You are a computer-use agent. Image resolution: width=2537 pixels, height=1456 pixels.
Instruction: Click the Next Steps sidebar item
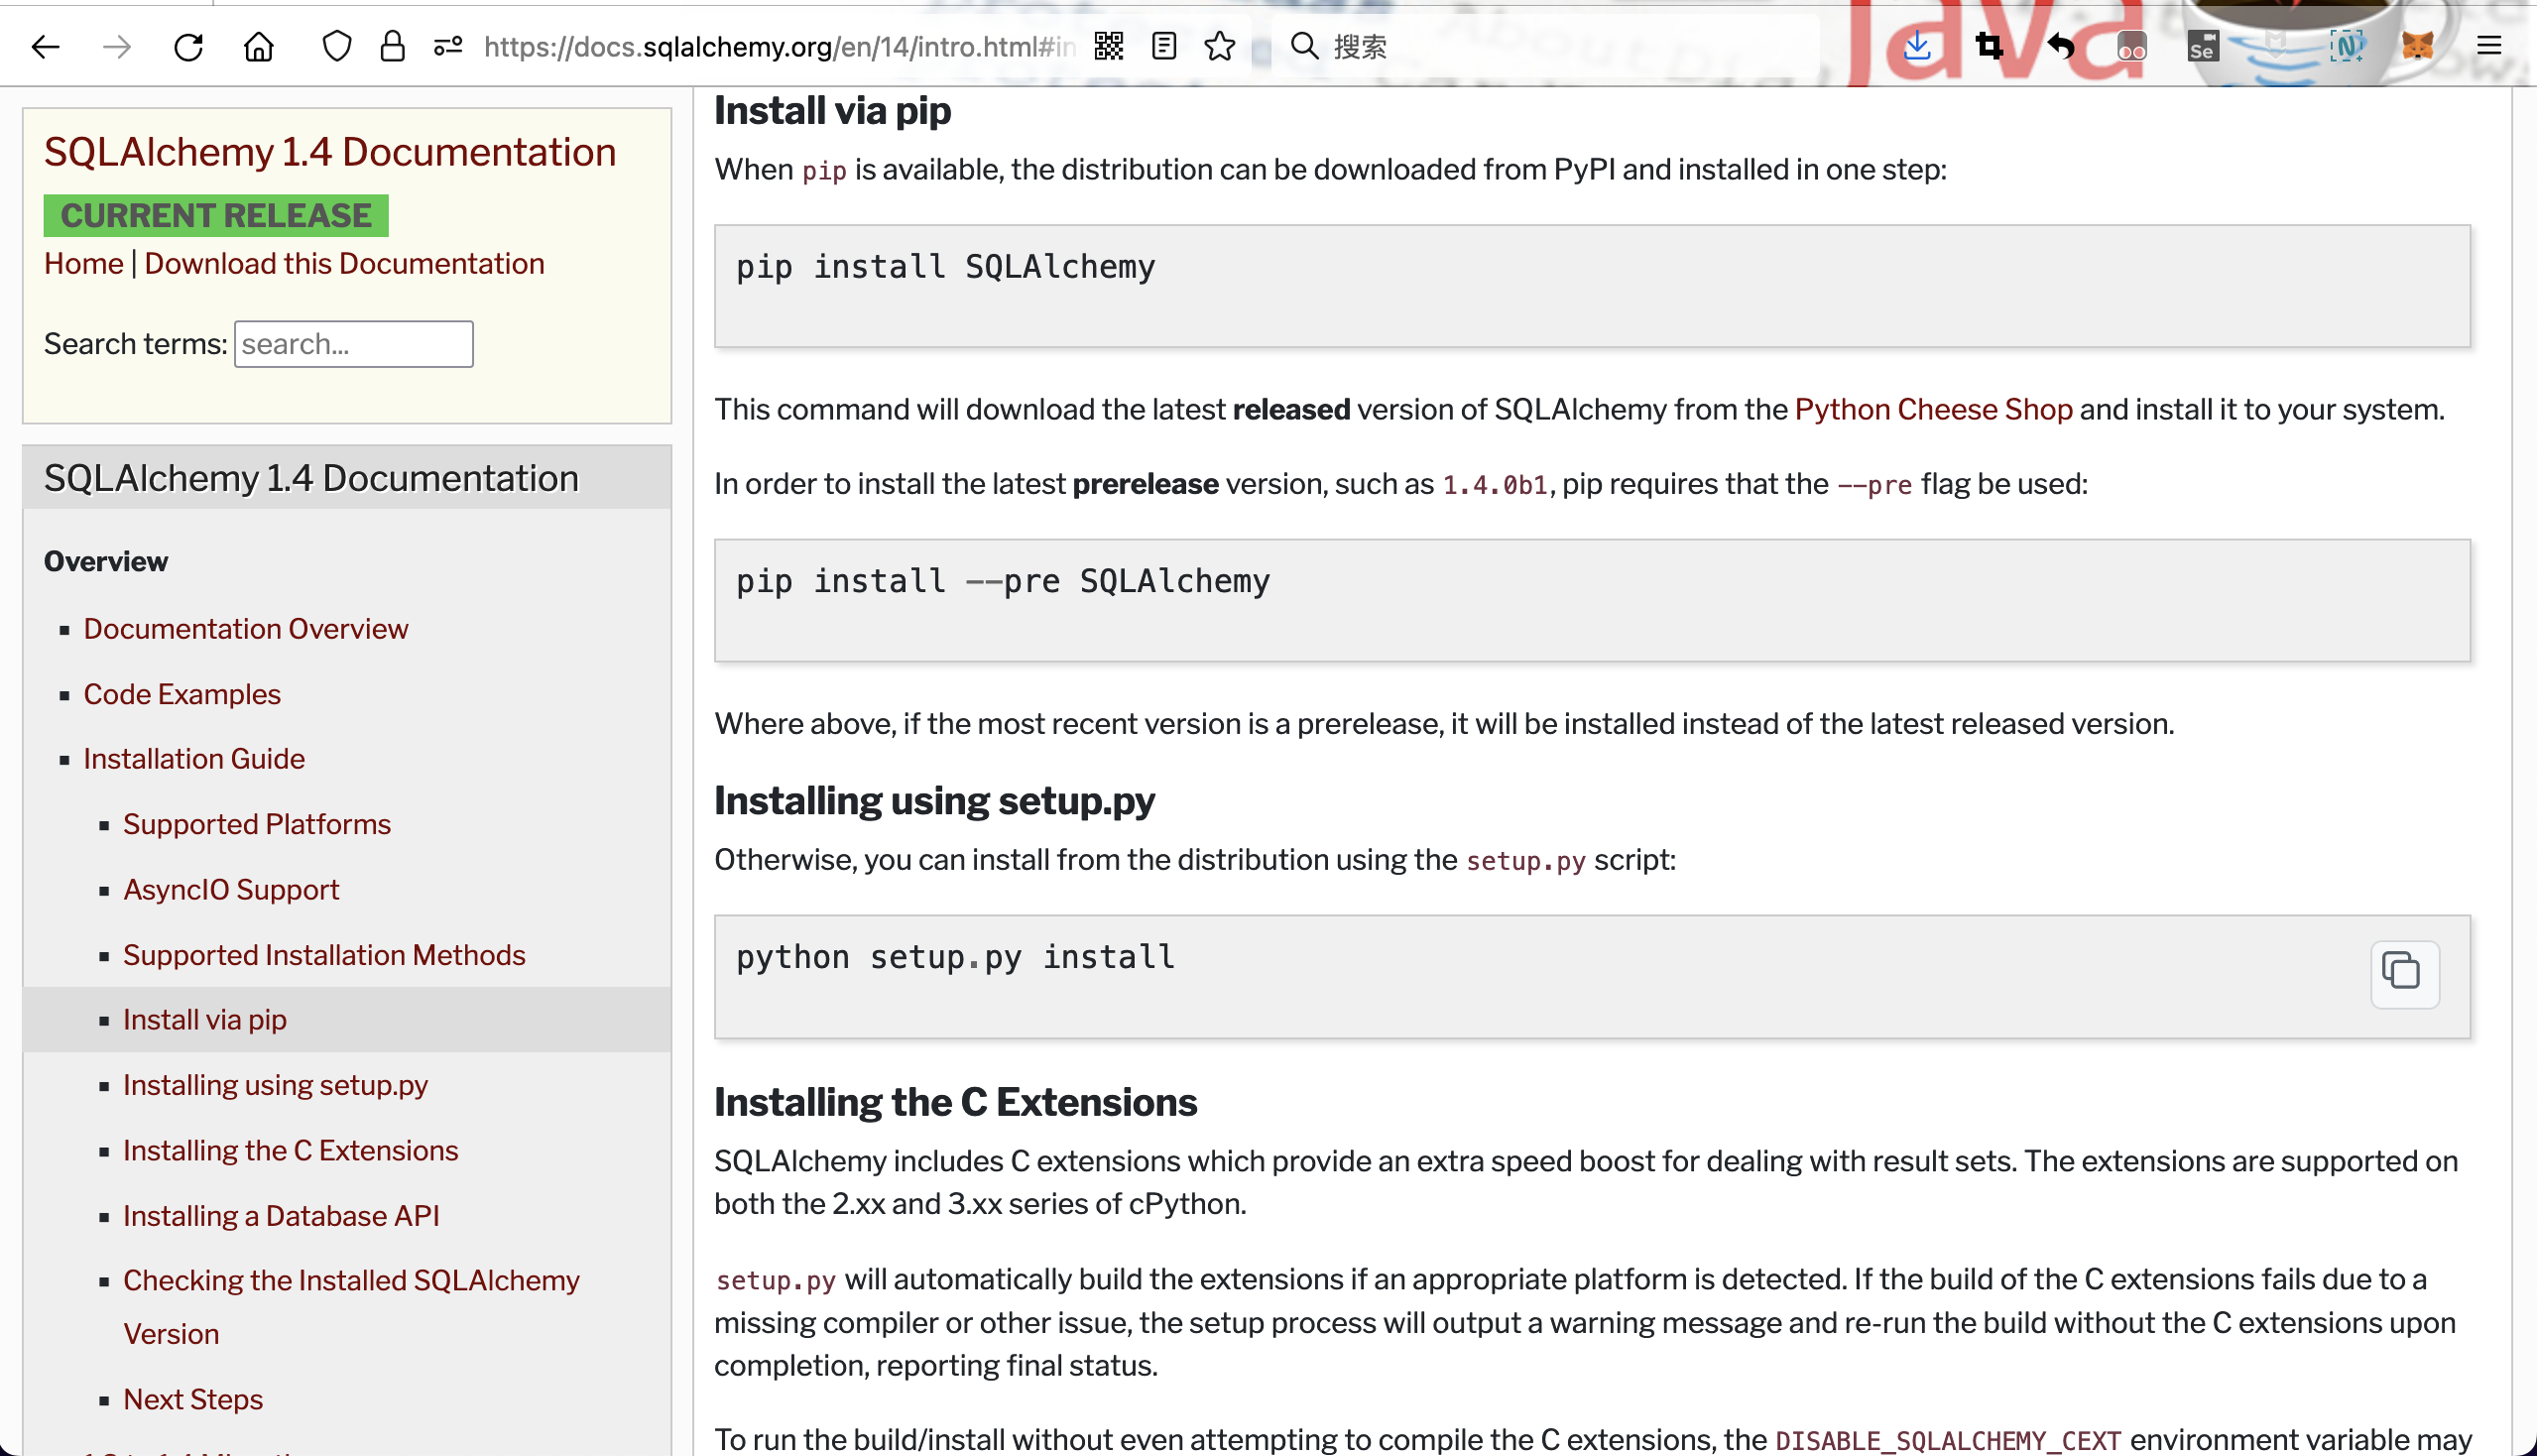[193, 1398]
